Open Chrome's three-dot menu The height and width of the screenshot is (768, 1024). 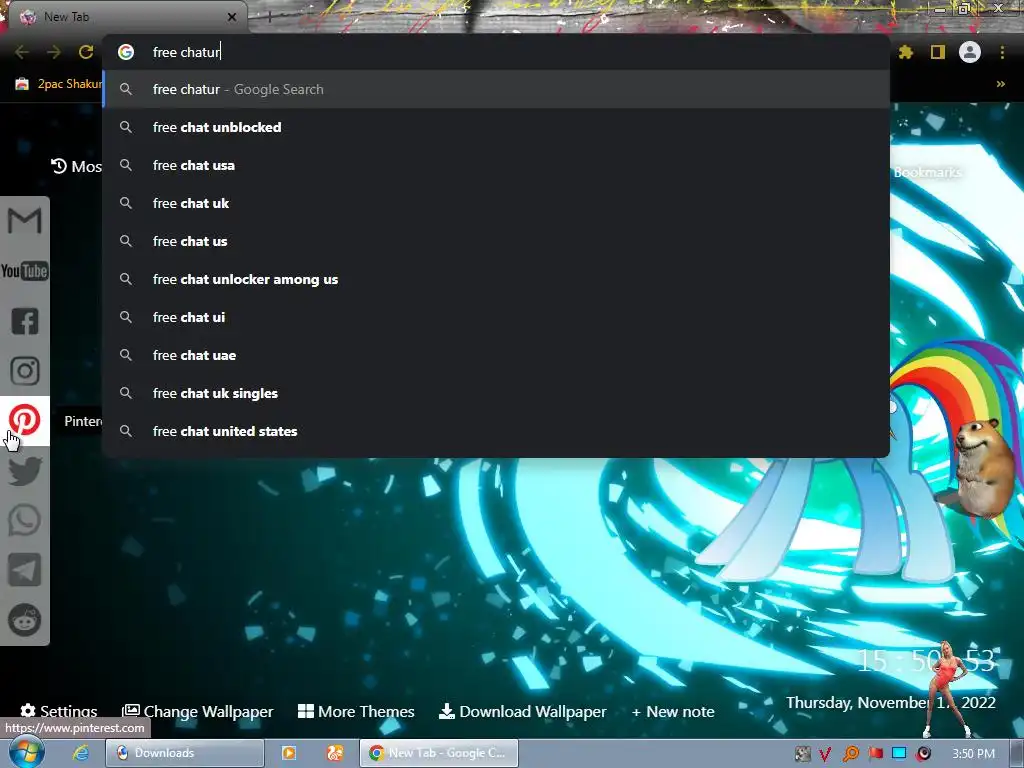pos(1002,52)
